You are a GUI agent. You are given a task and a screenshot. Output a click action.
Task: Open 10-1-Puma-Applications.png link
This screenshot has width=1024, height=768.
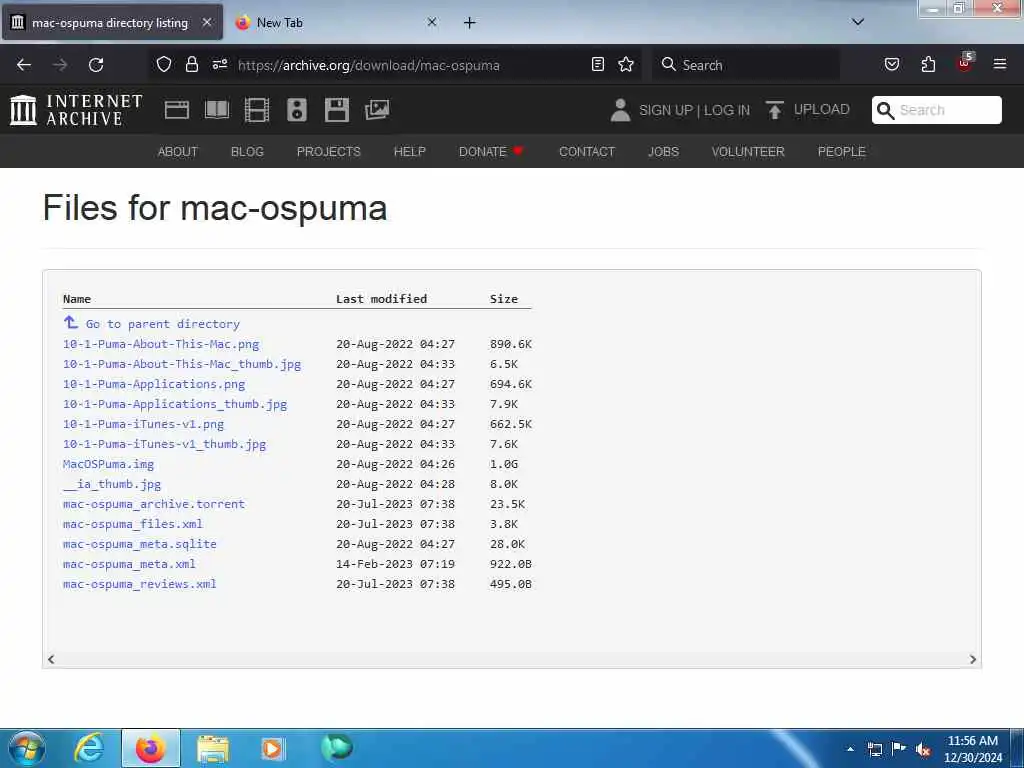tap(154, 384)
